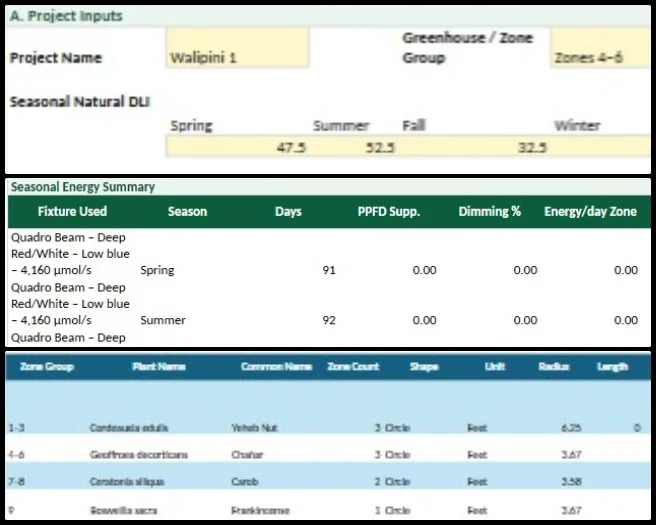Click PPFD Supp. 0.00 in the Spring row

(424, 270)
